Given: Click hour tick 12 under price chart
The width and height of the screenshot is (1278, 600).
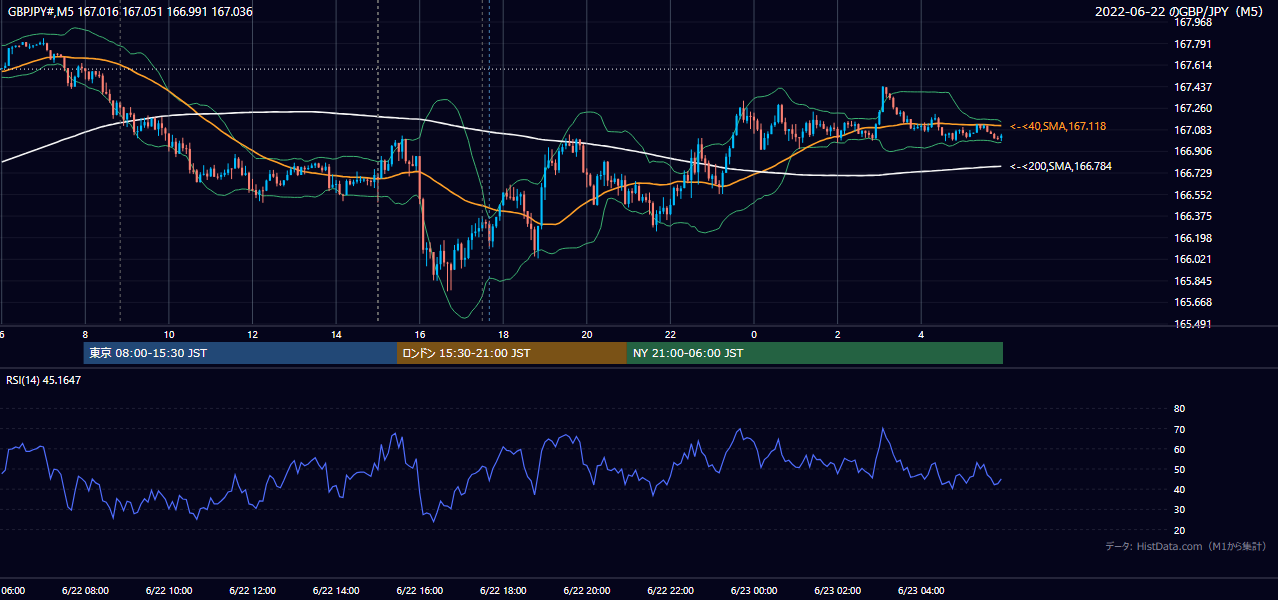Looking at the screenshot, I should tap(253, 335).
